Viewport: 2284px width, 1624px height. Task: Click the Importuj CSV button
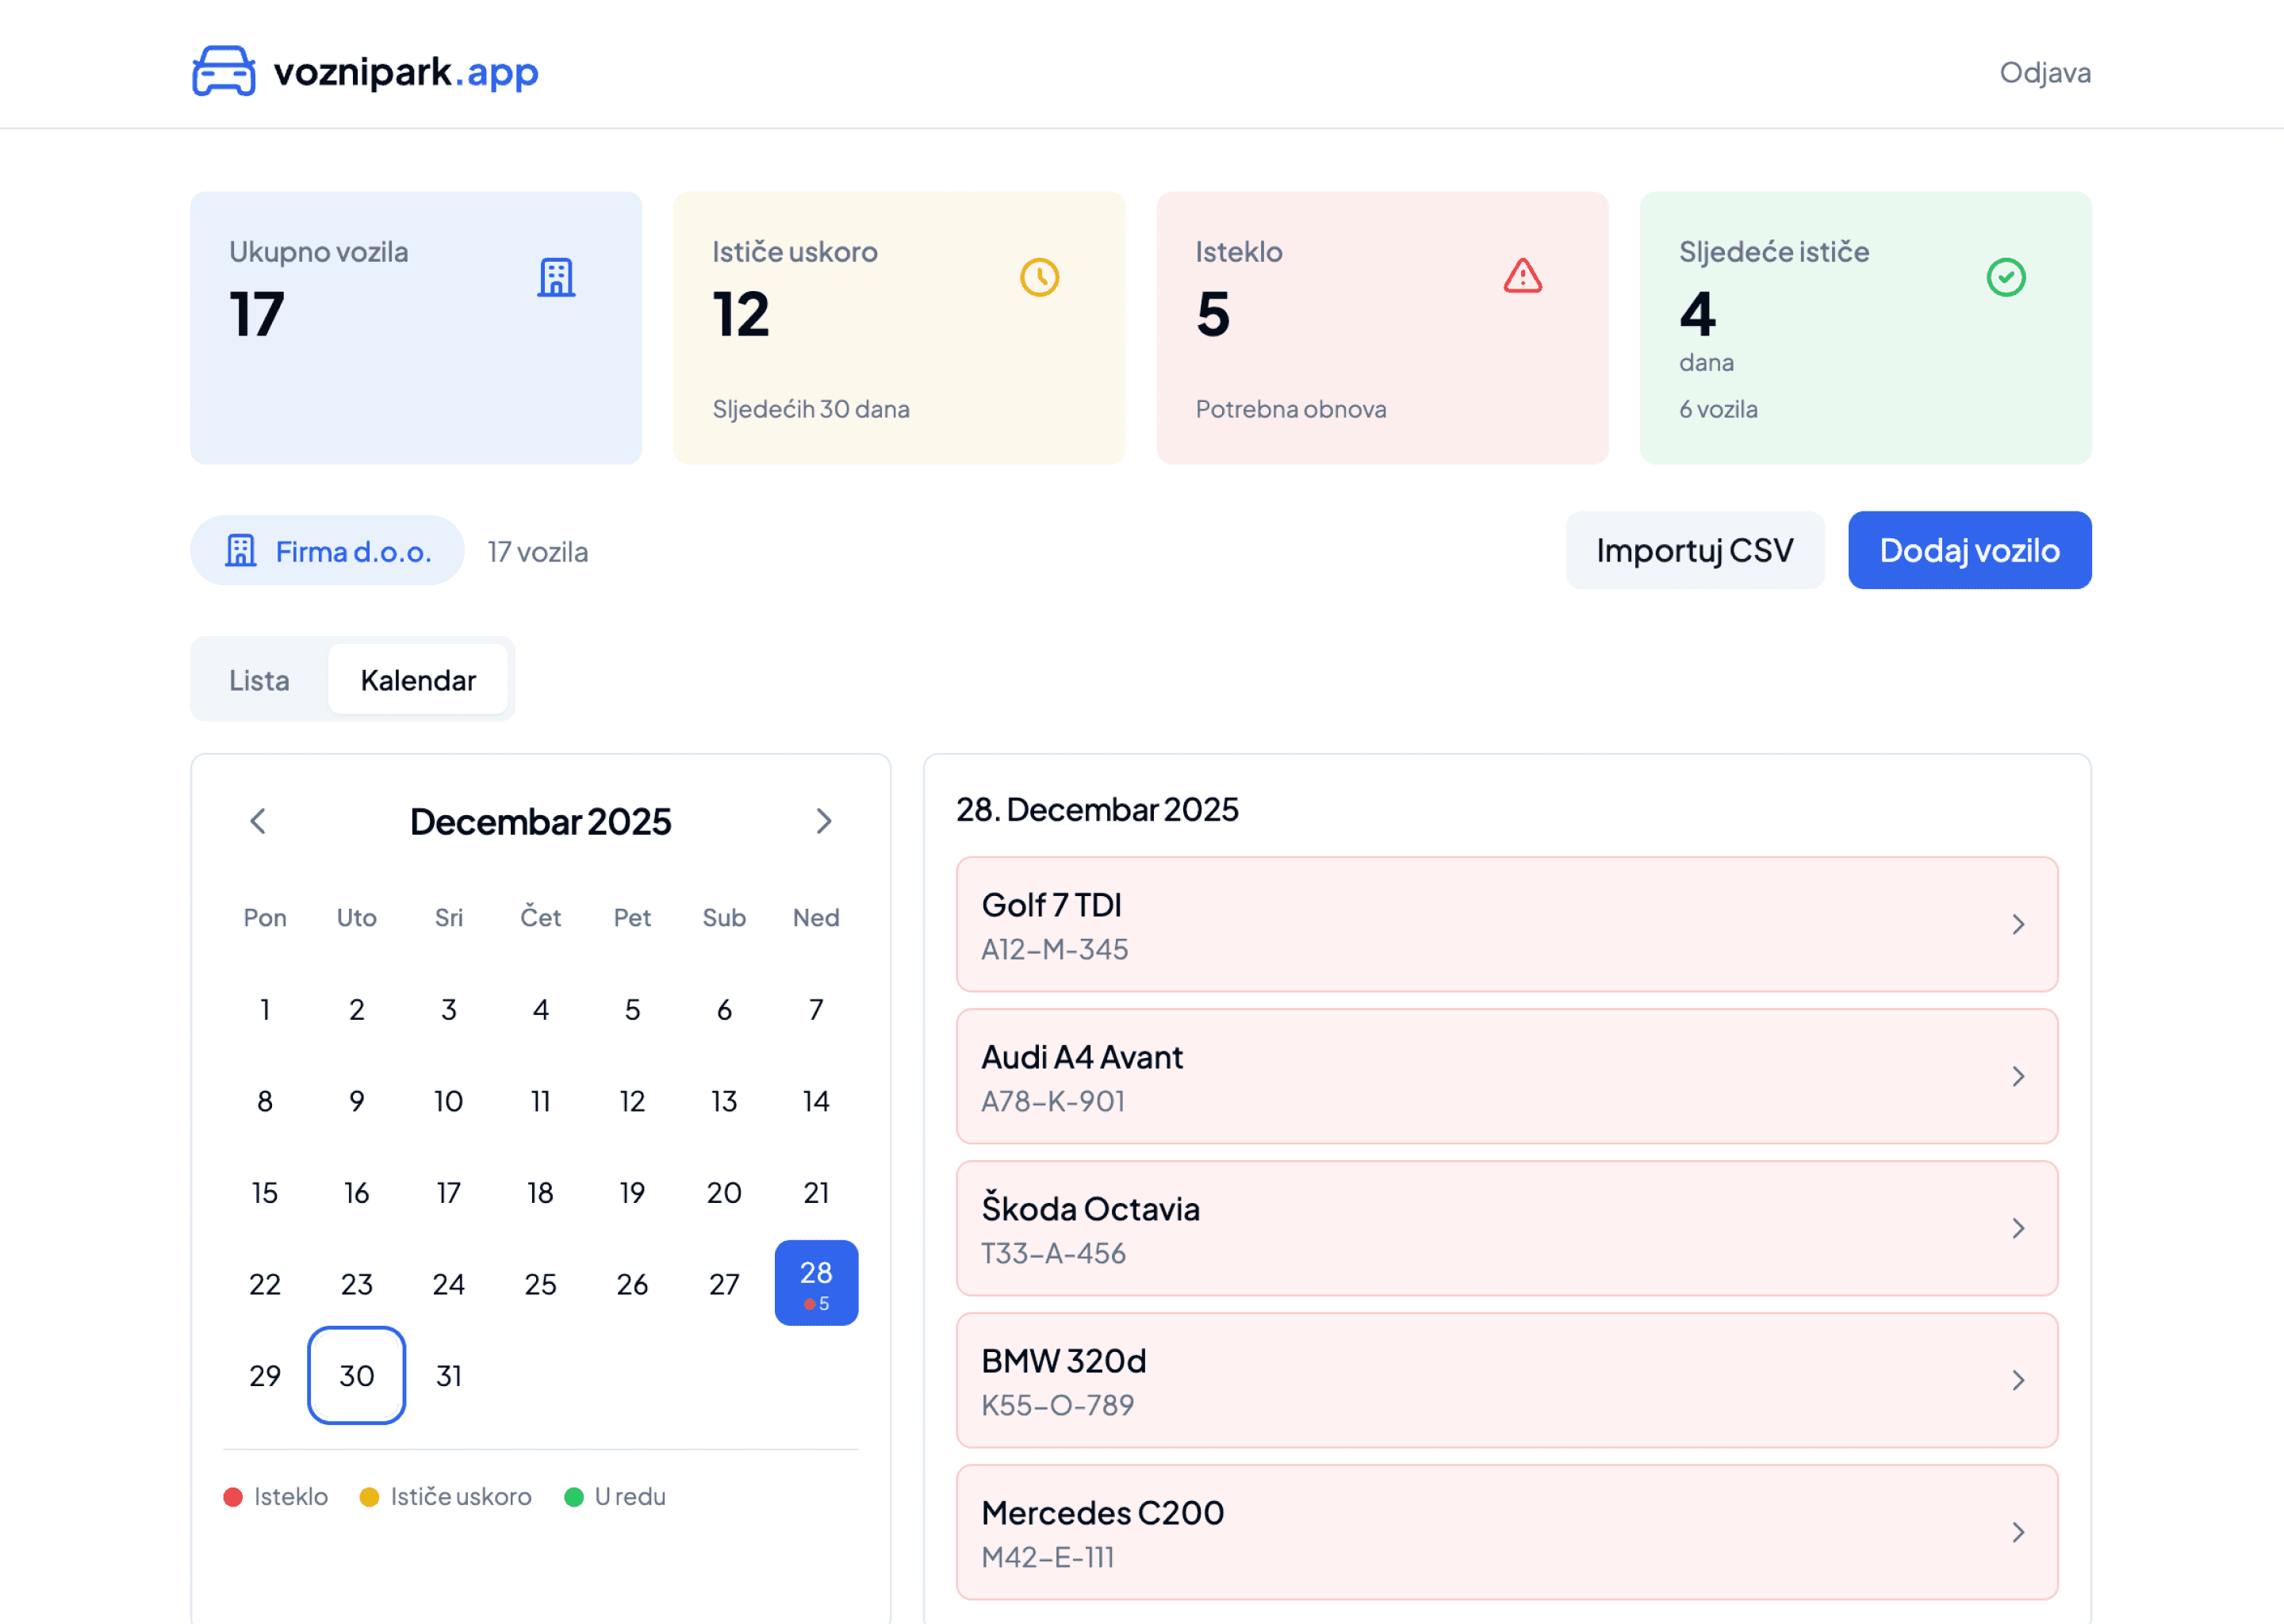[x=1695, y=549]
